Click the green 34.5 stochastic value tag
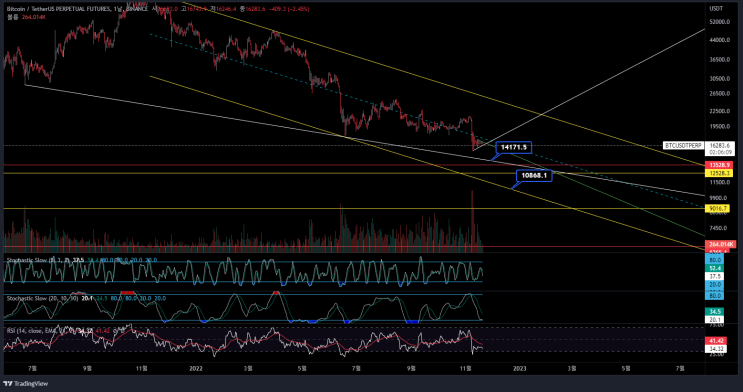The width and height of the screenshot is (743, 392). (x=715, y=311)
